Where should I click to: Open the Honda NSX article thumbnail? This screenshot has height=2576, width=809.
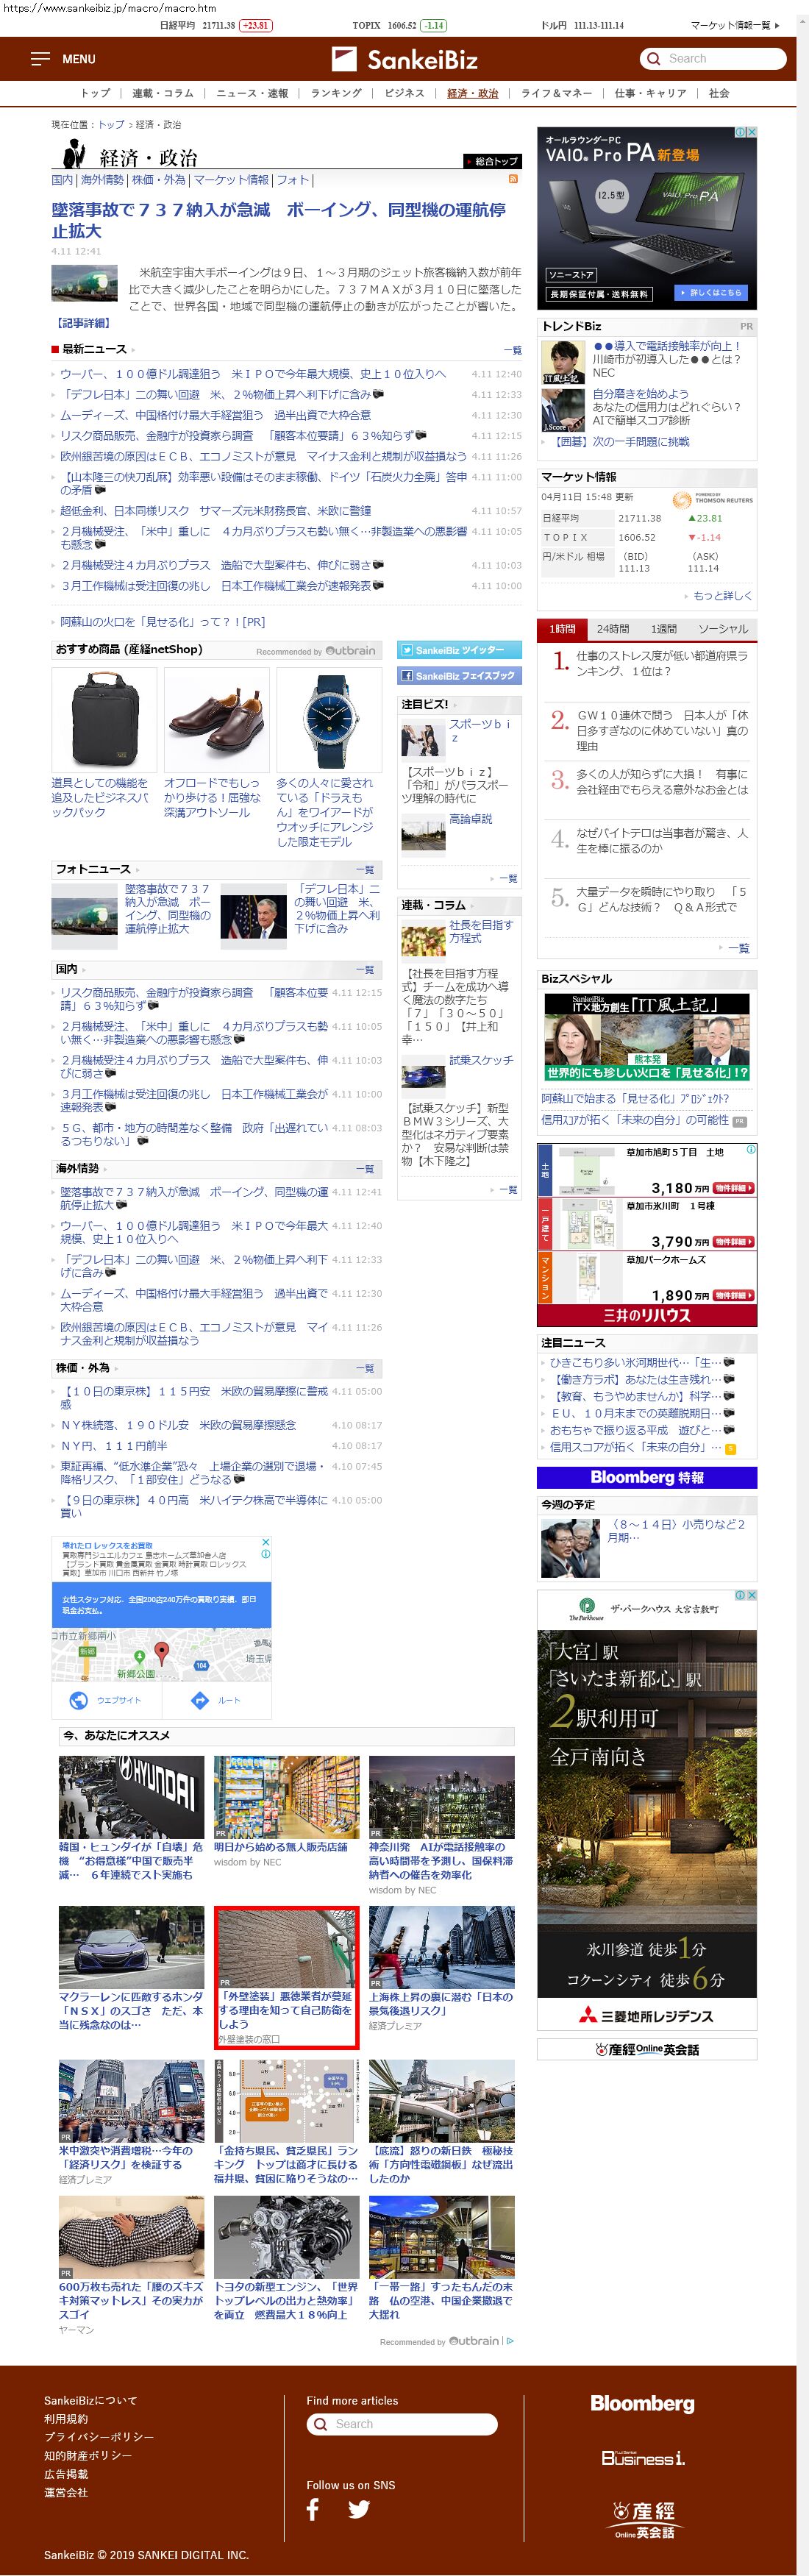(131, 1947)
